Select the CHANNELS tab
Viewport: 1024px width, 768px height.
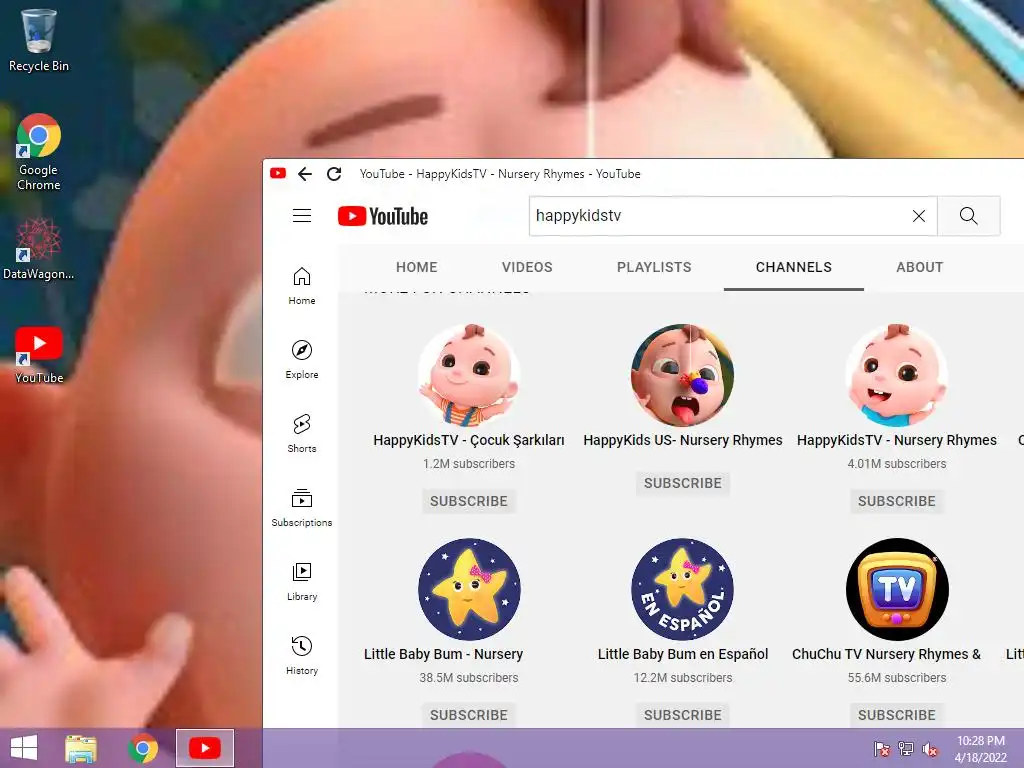point(793,267)
